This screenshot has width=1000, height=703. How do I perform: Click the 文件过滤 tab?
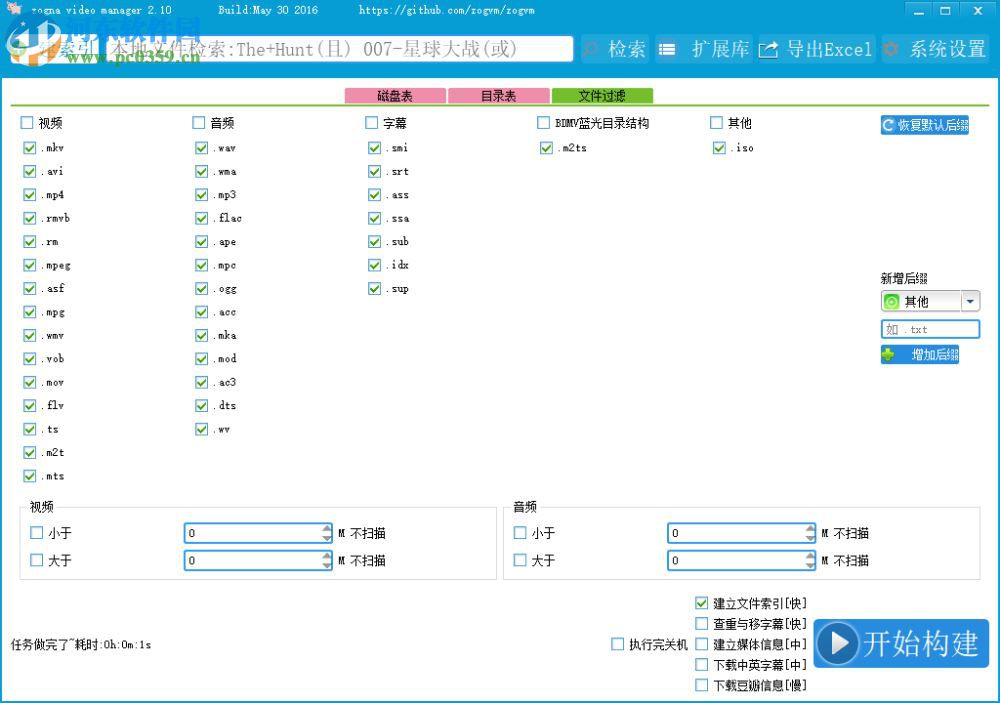[x=604, y=95]
